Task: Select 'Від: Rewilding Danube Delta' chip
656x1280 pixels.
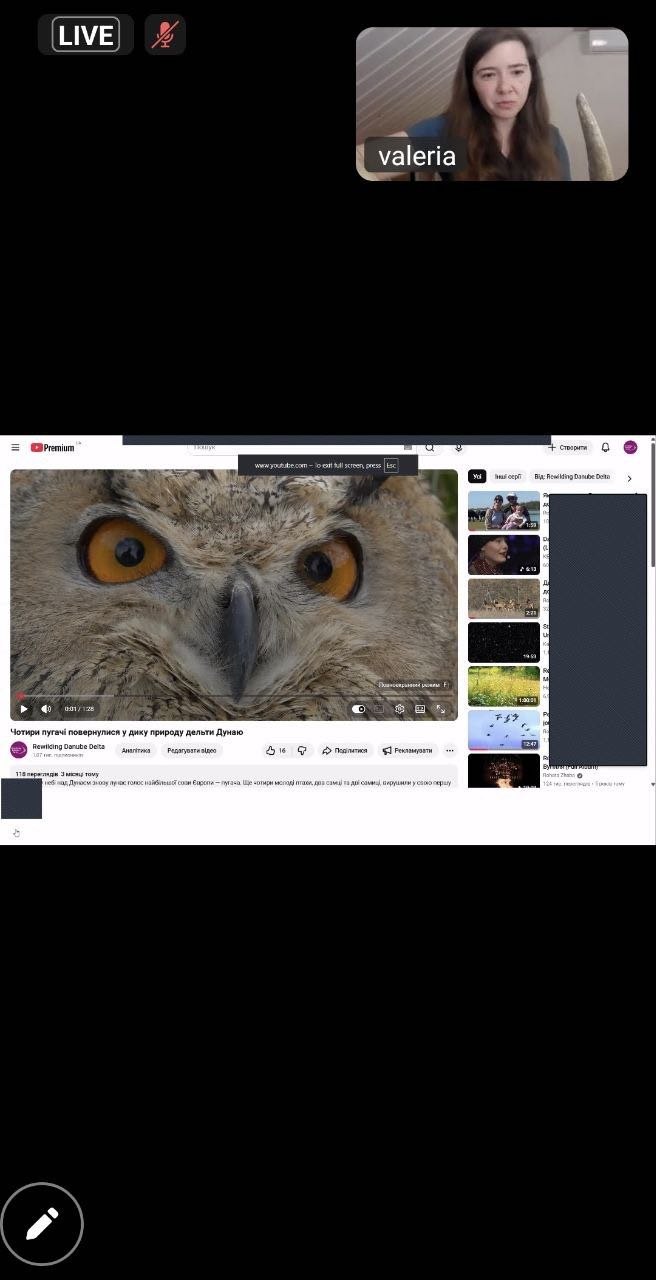Action: click(571, 477)
